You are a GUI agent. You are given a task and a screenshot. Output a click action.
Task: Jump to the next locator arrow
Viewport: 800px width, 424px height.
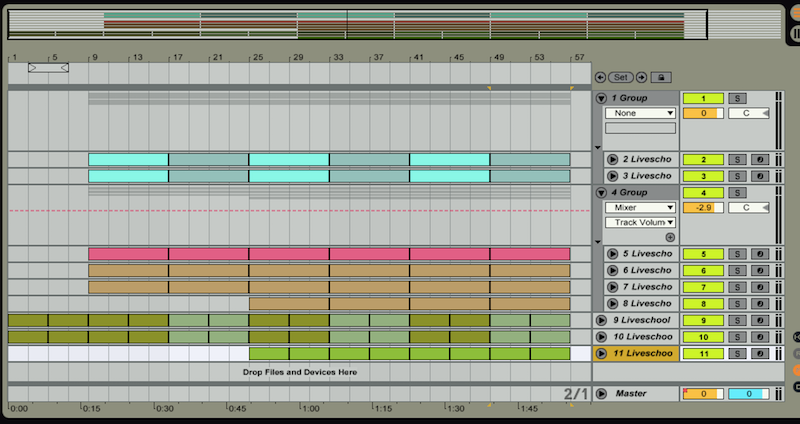point(641,78)
